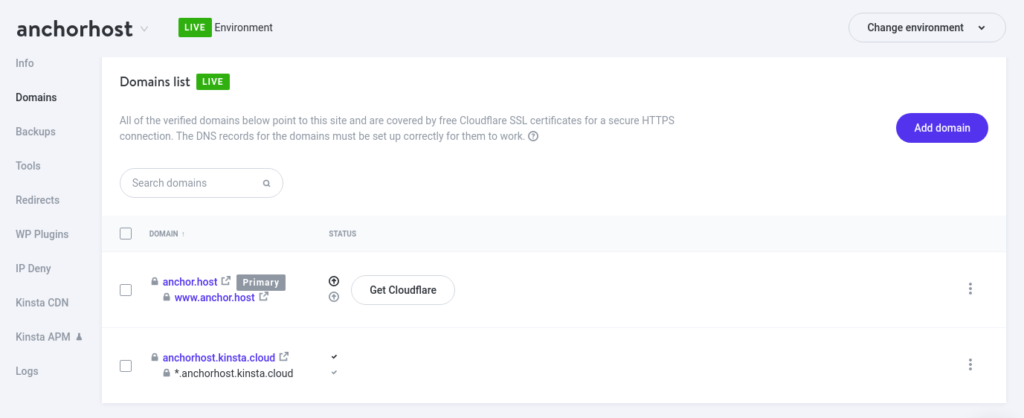The image size is (1024, 418).
Task: Expand the anchorhost site name chevron
Action: [144, 29]
